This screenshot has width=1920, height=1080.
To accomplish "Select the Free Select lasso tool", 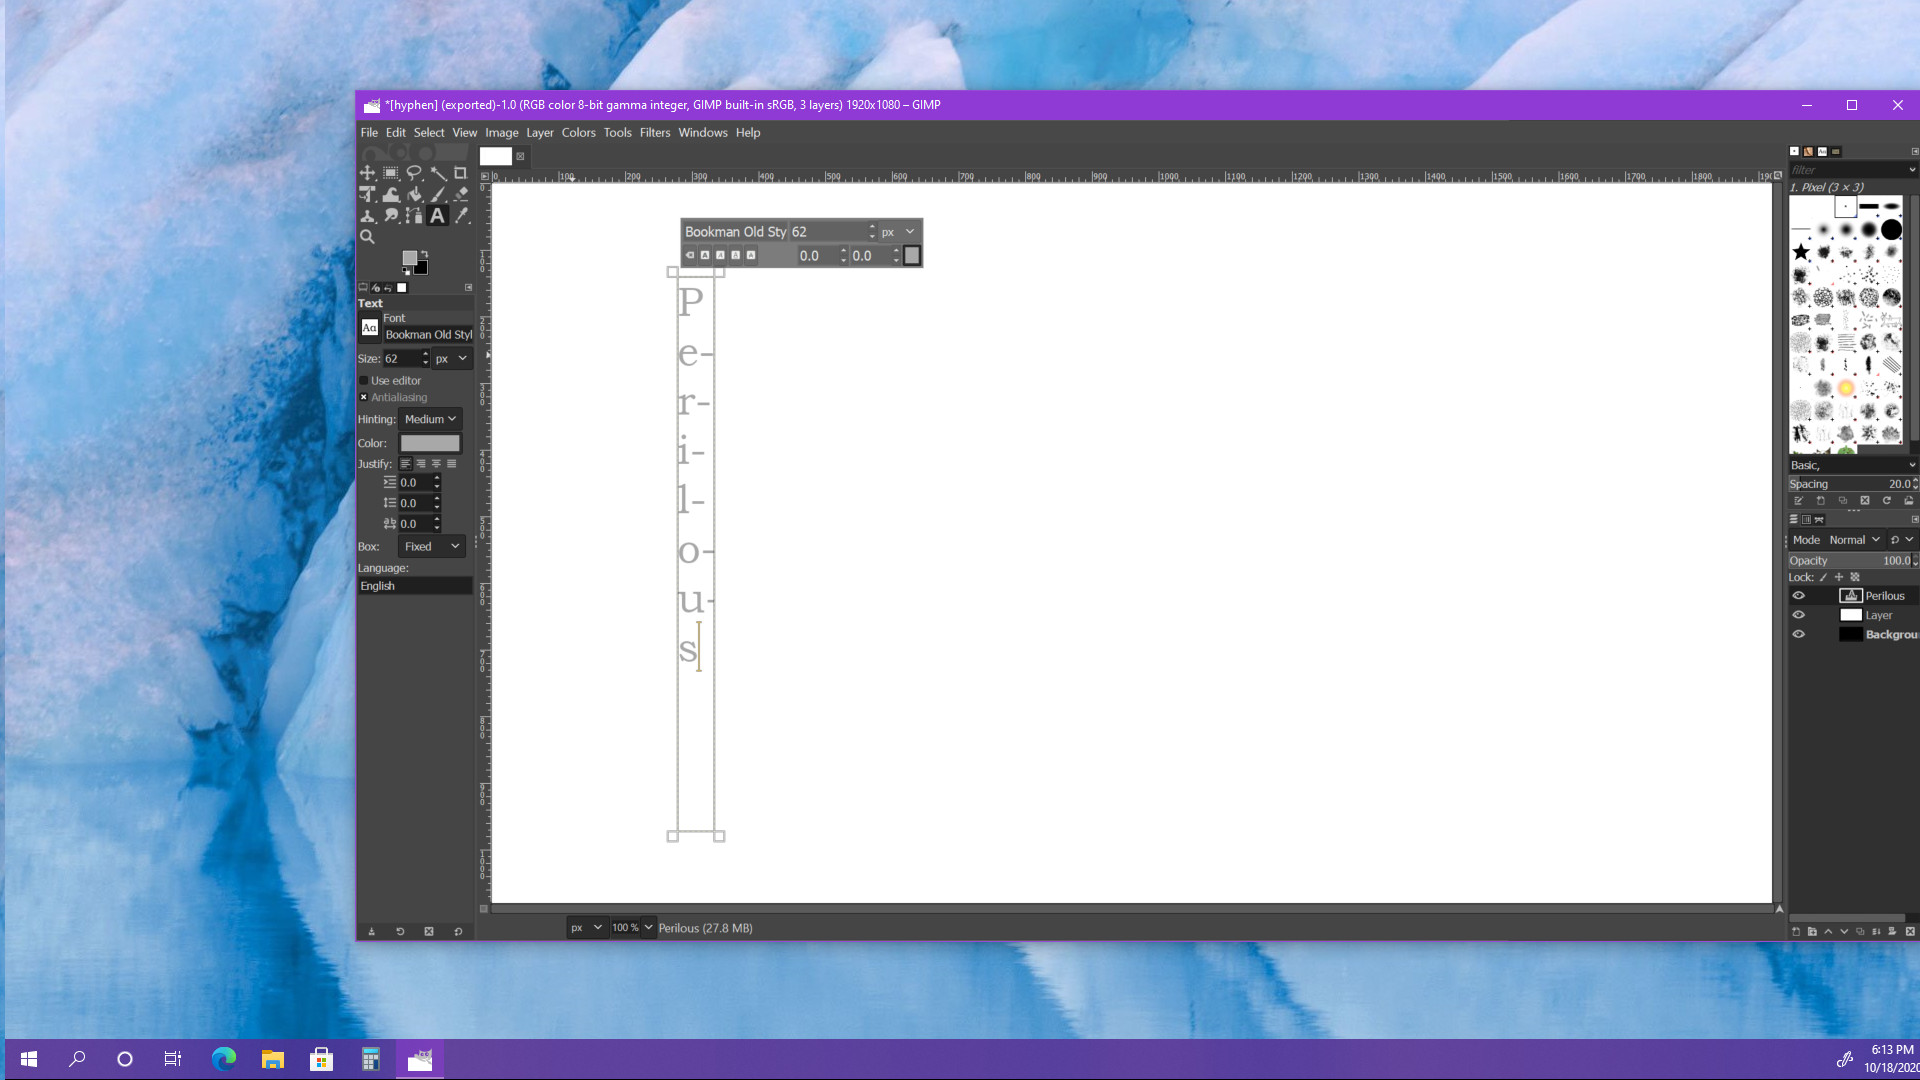I will 414,173.
